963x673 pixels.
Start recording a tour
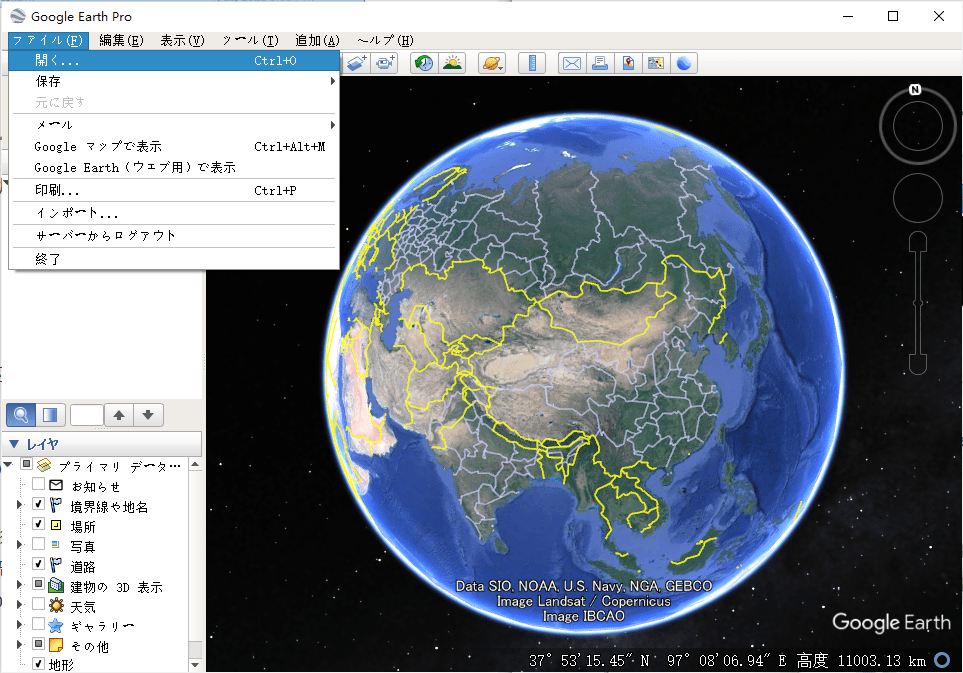coord(385,62)
